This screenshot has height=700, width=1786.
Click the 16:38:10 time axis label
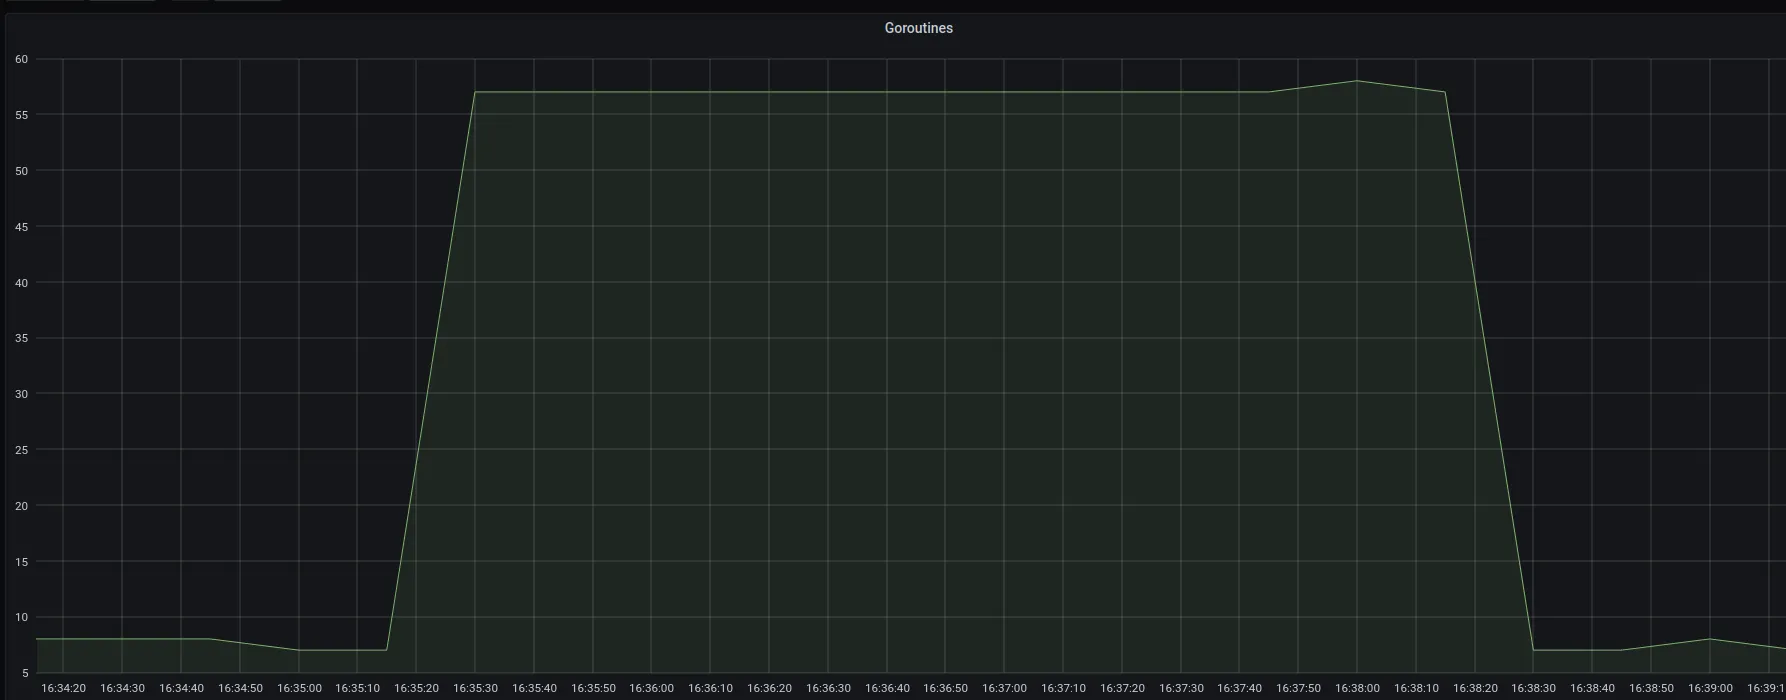pos(1416,688)
